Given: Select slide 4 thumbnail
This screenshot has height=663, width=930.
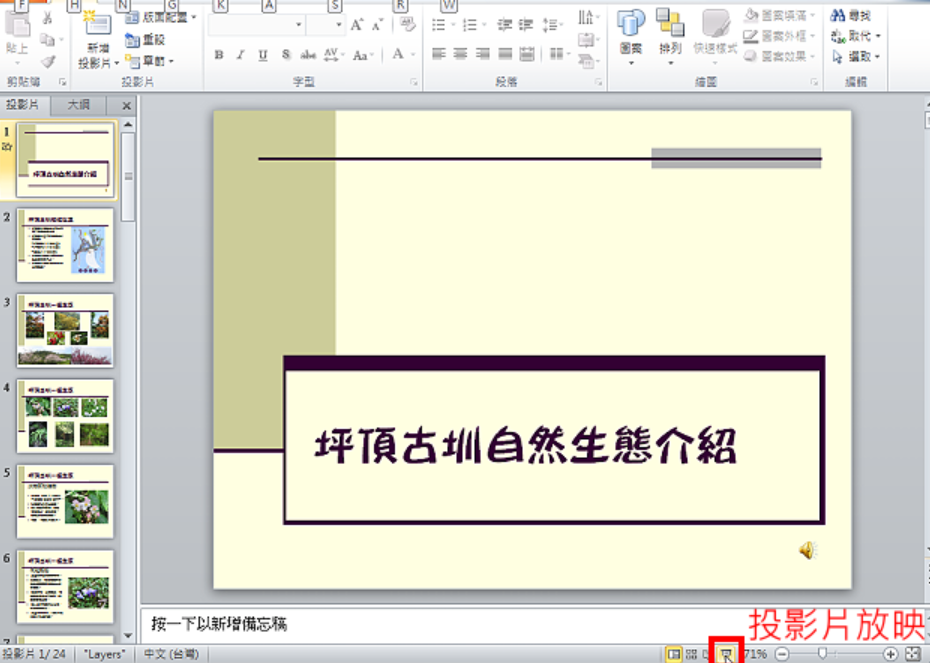Looking at the screenshot, I should [x=65, y=416].
